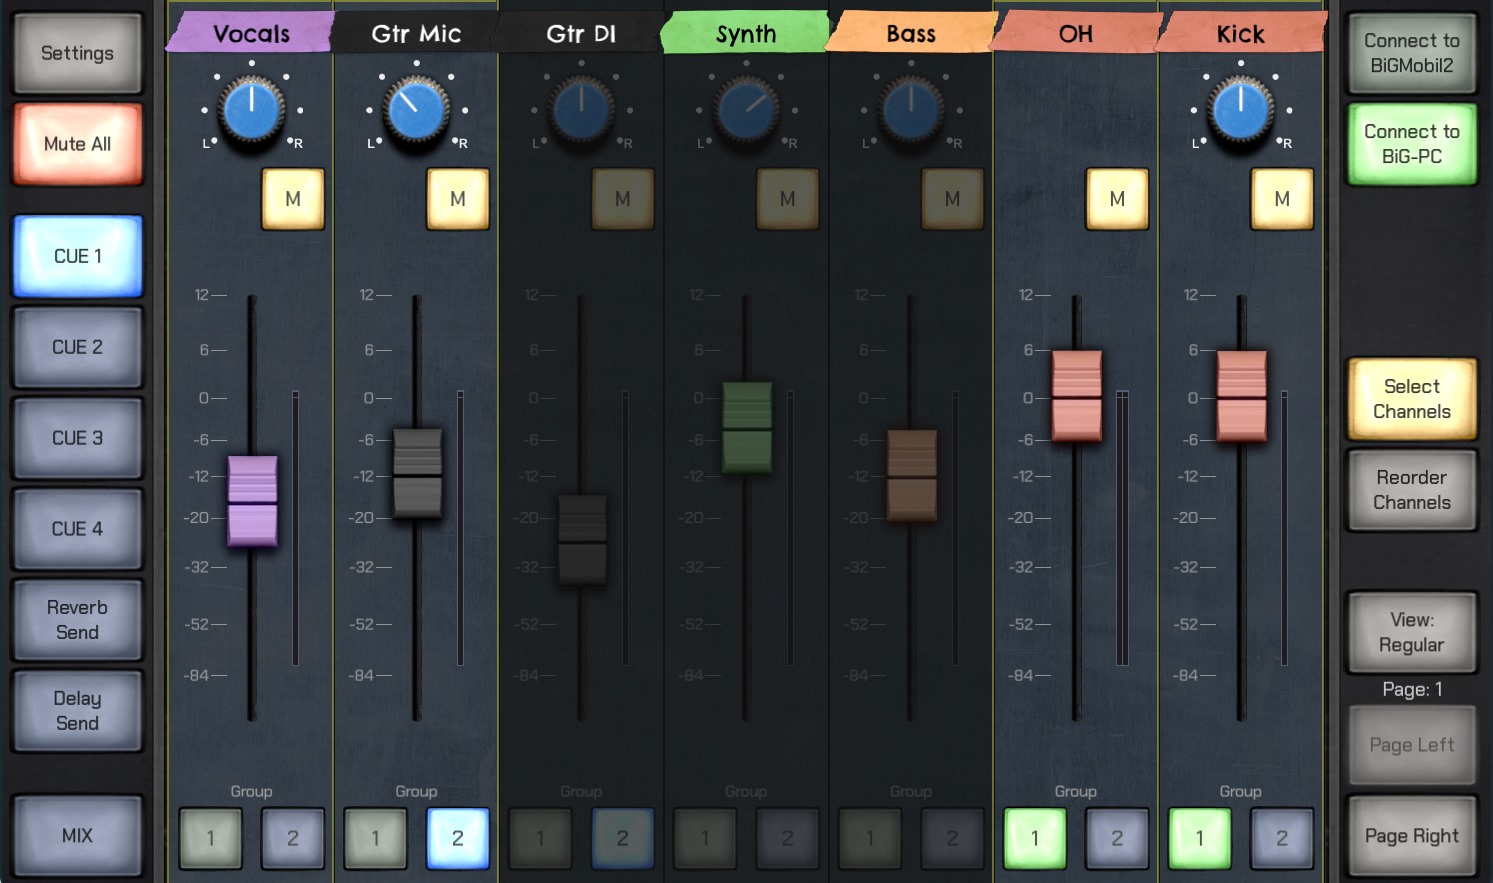Image resolution: width=1493 pixels, height=883 pixels.
Task: Click the Synth channel pan knob
Action: (x=746, y=110)
